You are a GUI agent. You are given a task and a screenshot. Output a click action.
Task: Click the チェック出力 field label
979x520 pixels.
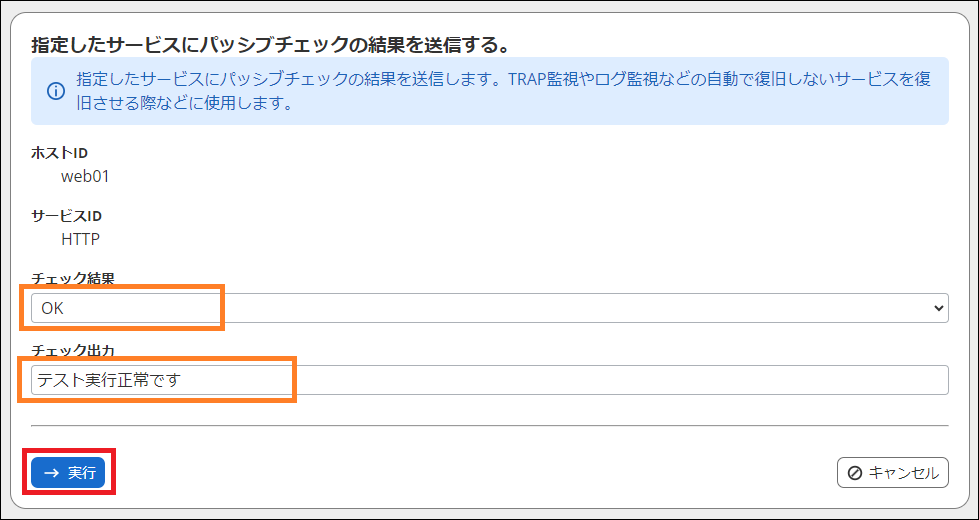[x=73, y=351]
